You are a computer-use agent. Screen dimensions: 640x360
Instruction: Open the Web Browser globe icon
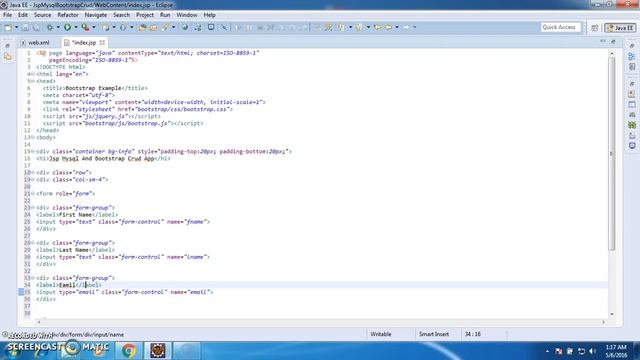click(185, 27)
